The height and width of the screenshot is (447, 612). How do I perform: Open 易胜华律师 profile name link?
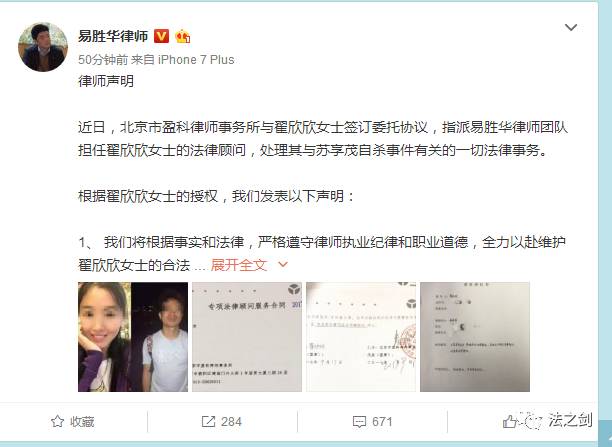coord(113,36)
